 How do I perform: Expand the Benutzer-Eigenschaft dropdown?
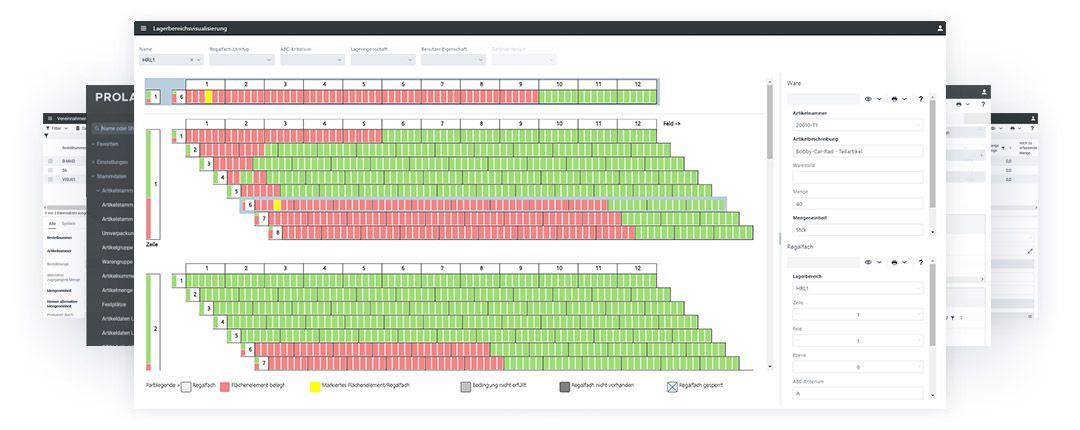(x=453, y=60)
